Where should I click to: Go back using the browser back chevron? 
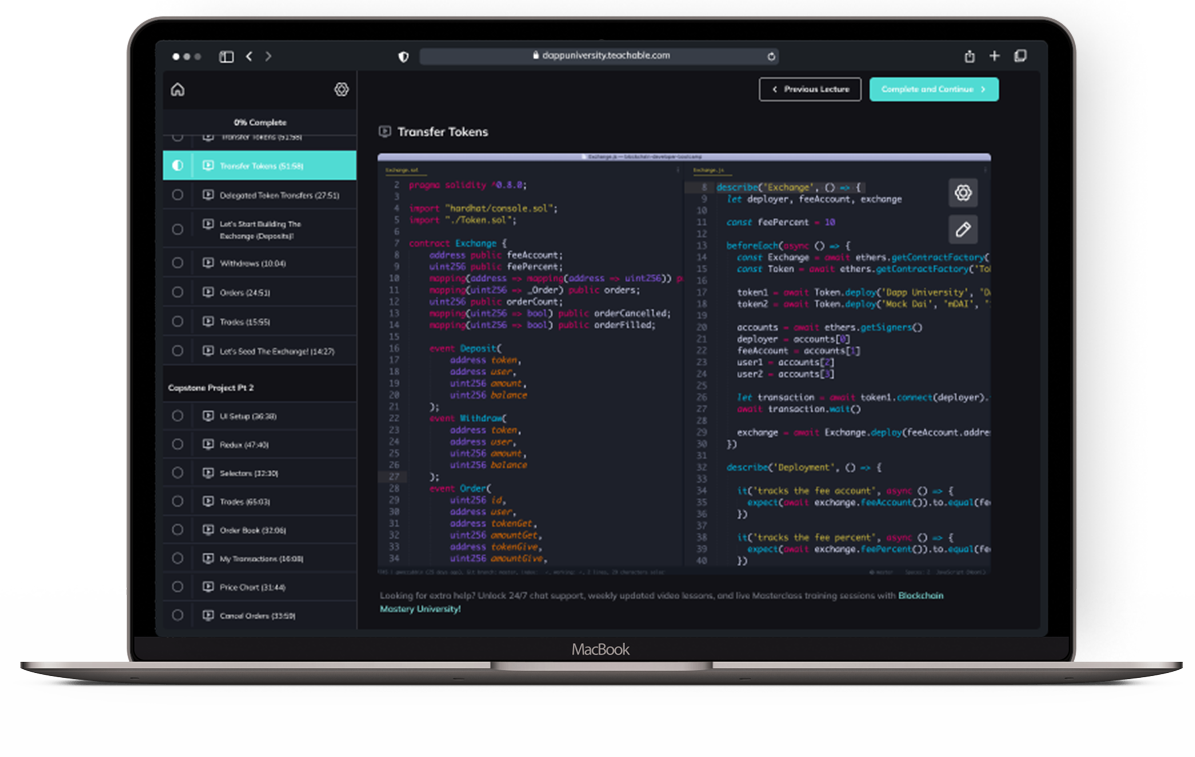coord(249,57)
